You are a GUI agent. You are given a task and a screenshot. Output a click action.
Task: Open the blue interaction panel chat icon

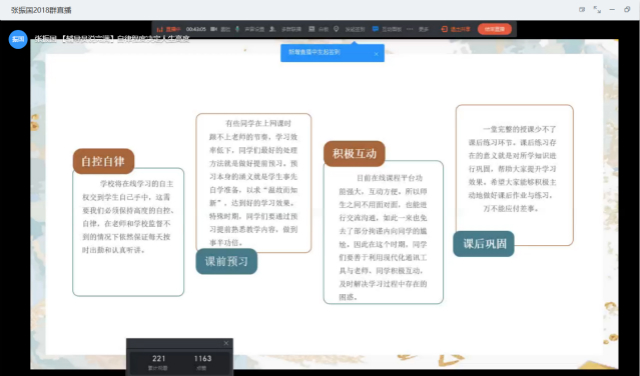tap(375, 29)
